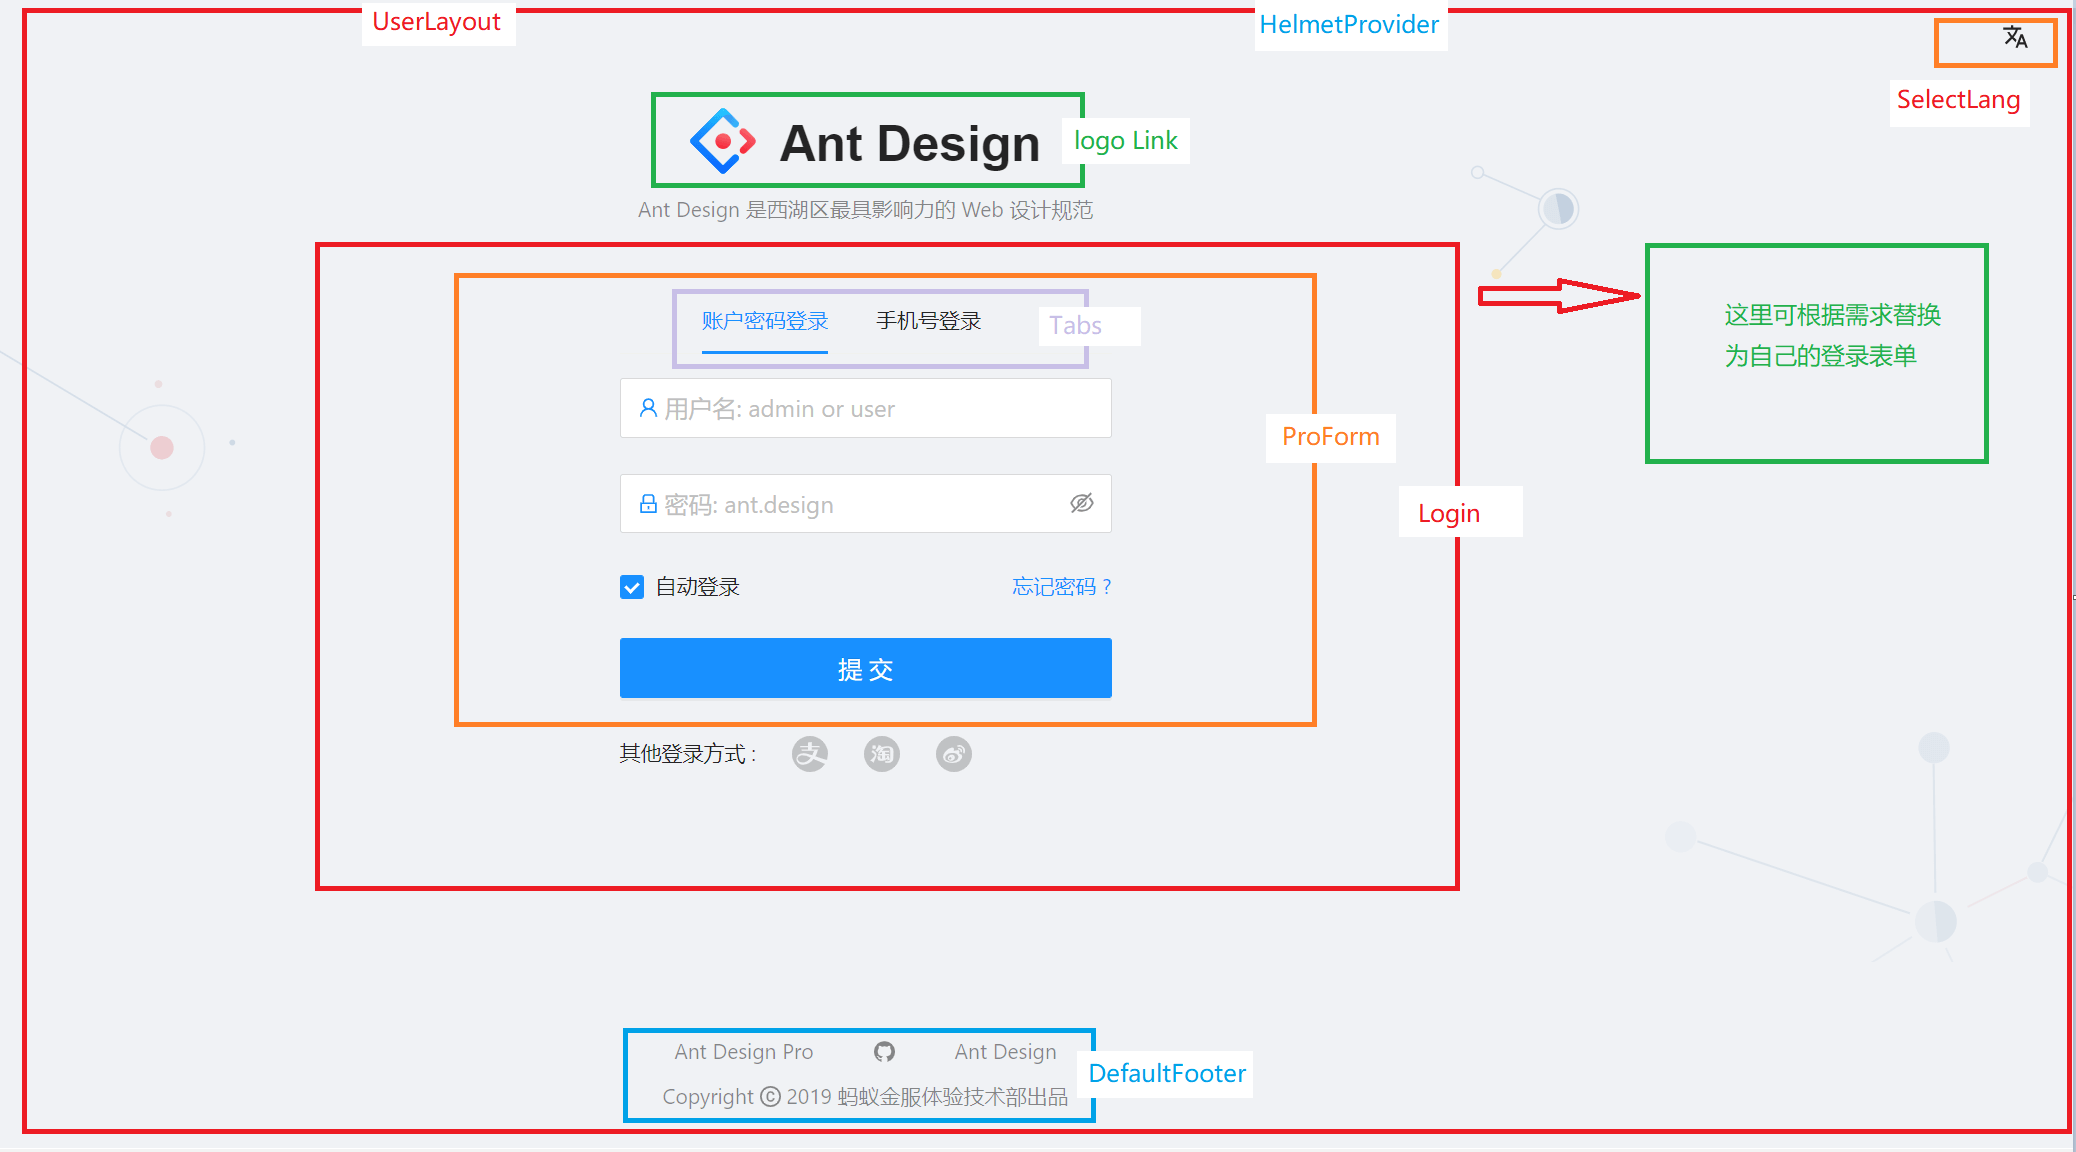This screenshot has height=1152, width=2076.
Task: Sign in with the Alipay icon
Action: [x=810, y=754]
